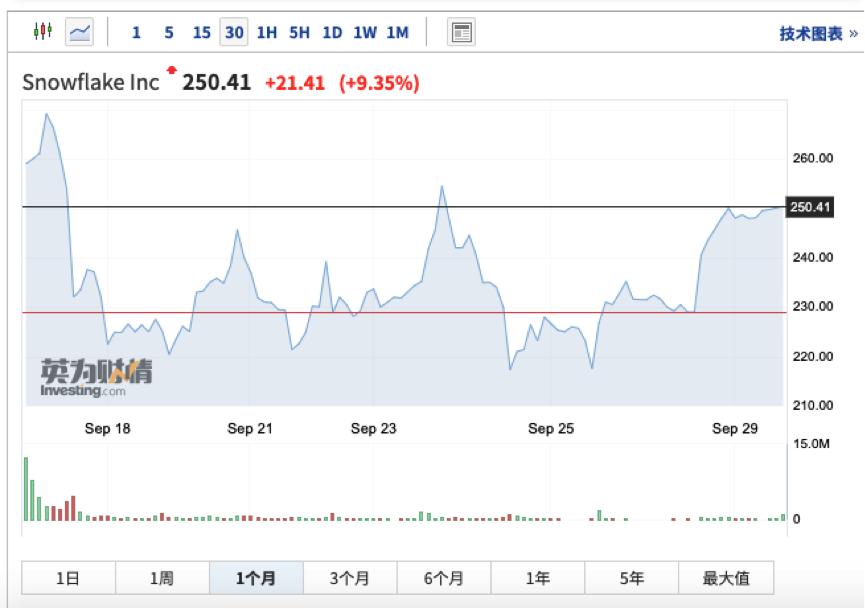This screenshot has height=609, width=865.
Task: Click the Snowflake Inc title
Action: (91, 83)
